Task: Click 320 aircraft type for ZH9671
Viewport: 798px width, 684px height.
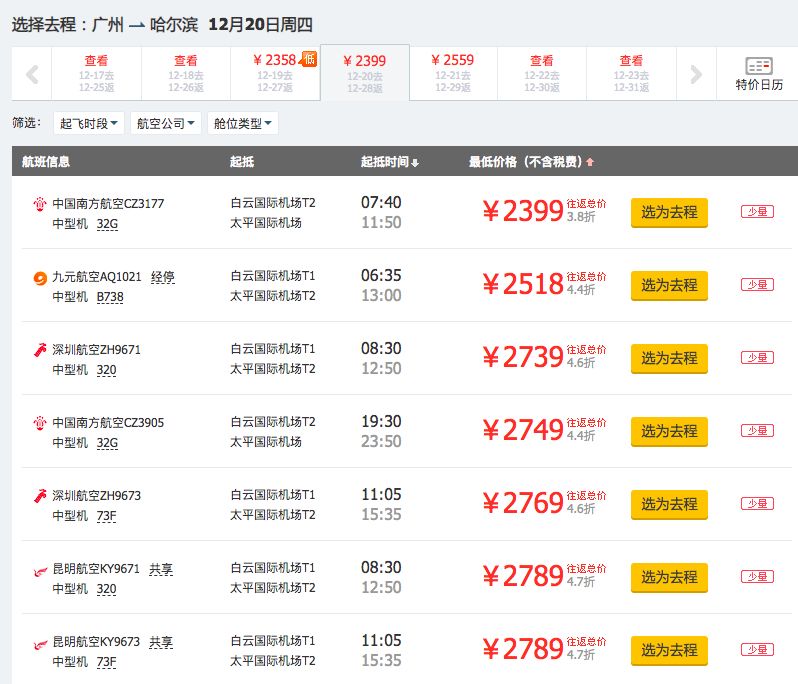Action: (106, 370)
